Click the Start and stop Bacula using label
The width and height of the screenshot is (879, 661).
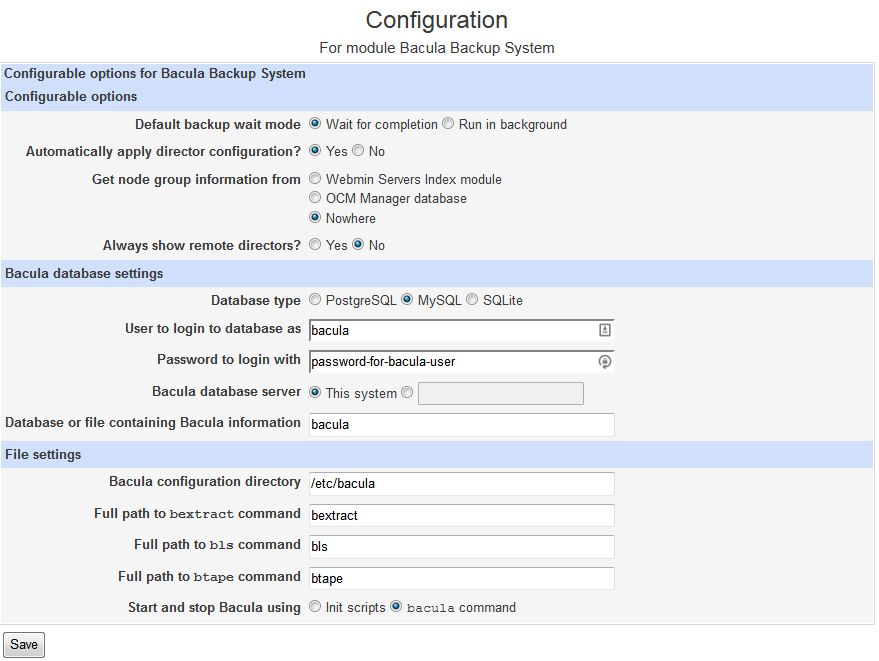pos(214,608)
